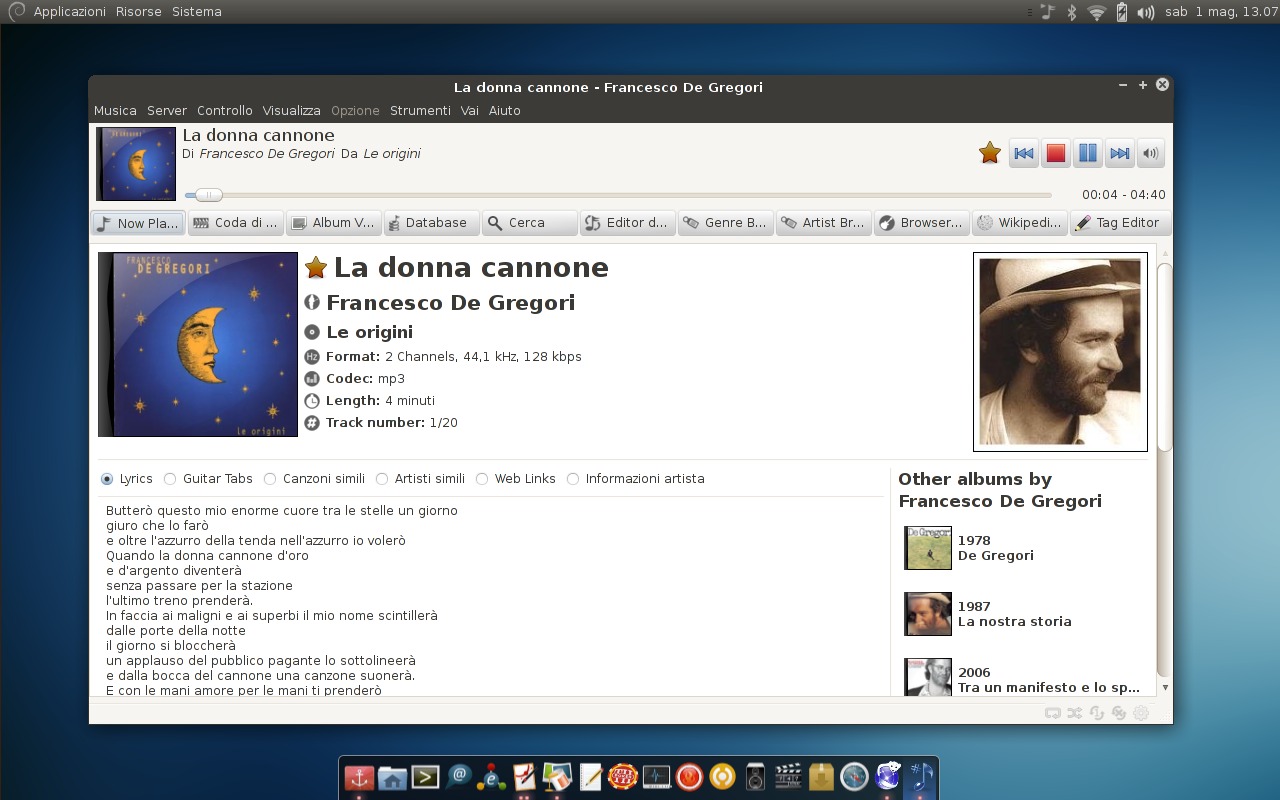Open the Wikipedia tab

[1019, 223]
